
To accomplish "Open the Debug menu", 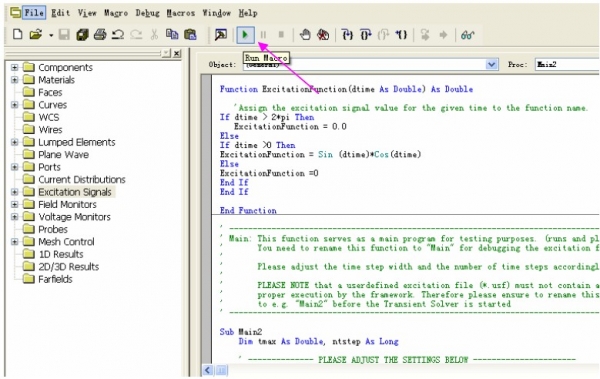I will pyautogui.click(x=147, y=13).
